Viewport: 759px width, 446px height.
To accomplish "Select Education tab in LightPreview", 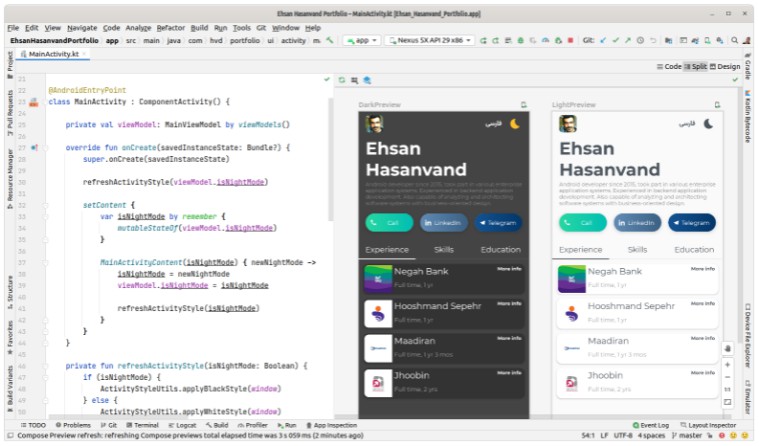I will pyautogui.click(x=694, y=249).
